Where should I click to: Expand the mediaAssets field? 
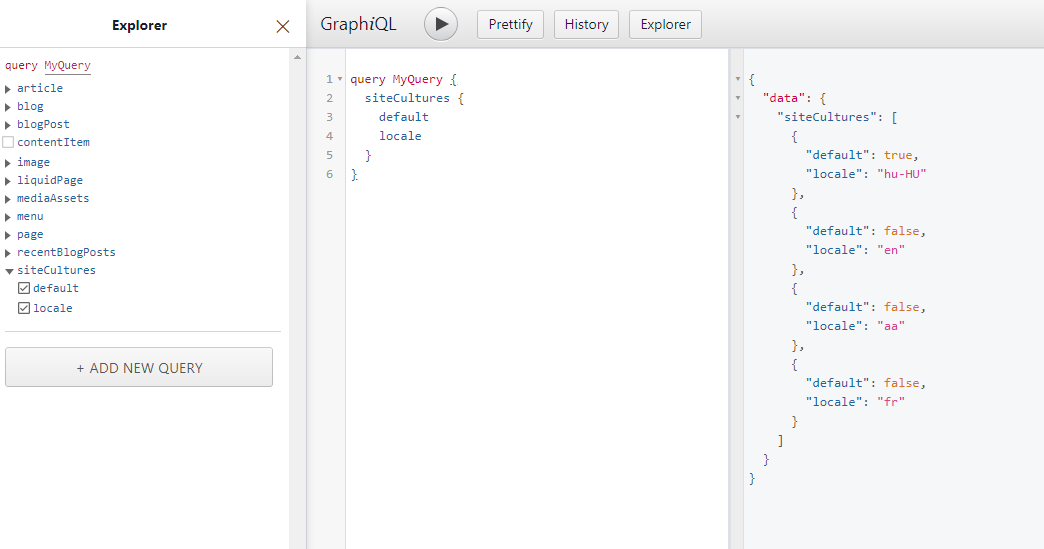[8, 198]
